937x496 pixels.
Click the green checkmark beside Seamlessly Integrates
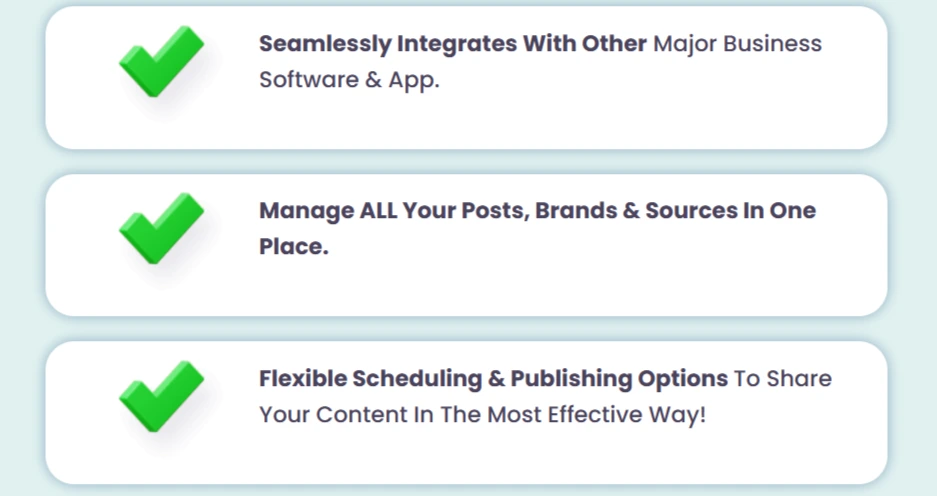click(160, 62)
